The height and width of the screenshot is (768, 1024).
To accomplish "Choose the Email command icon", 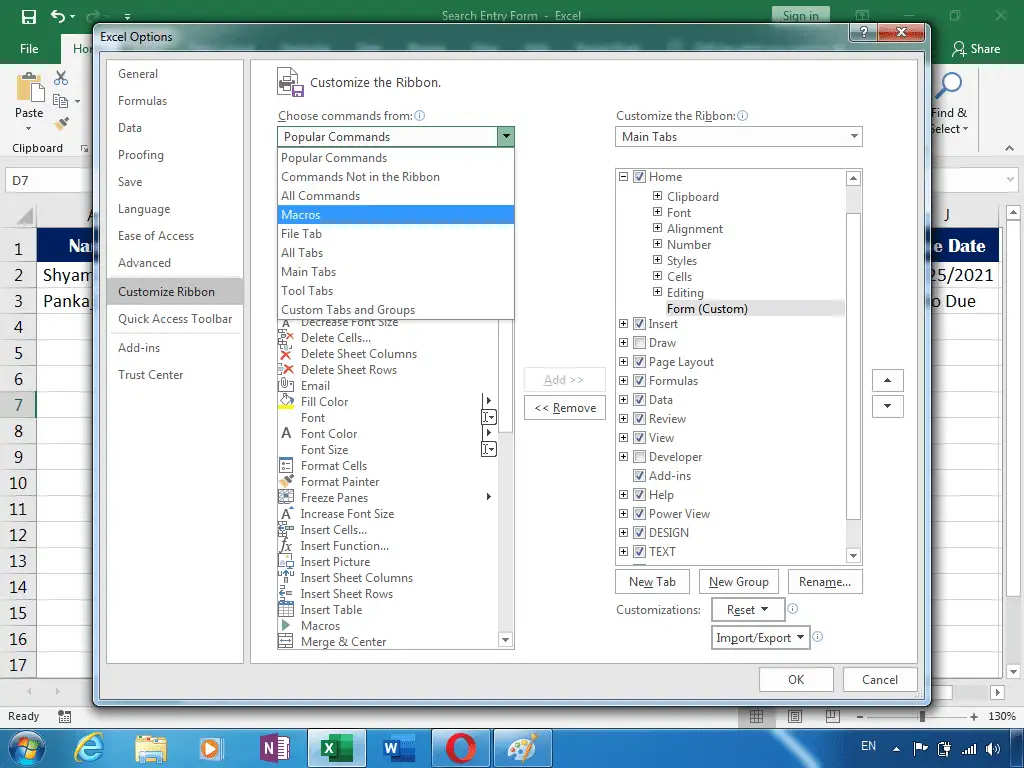I will tap(285, 385).
